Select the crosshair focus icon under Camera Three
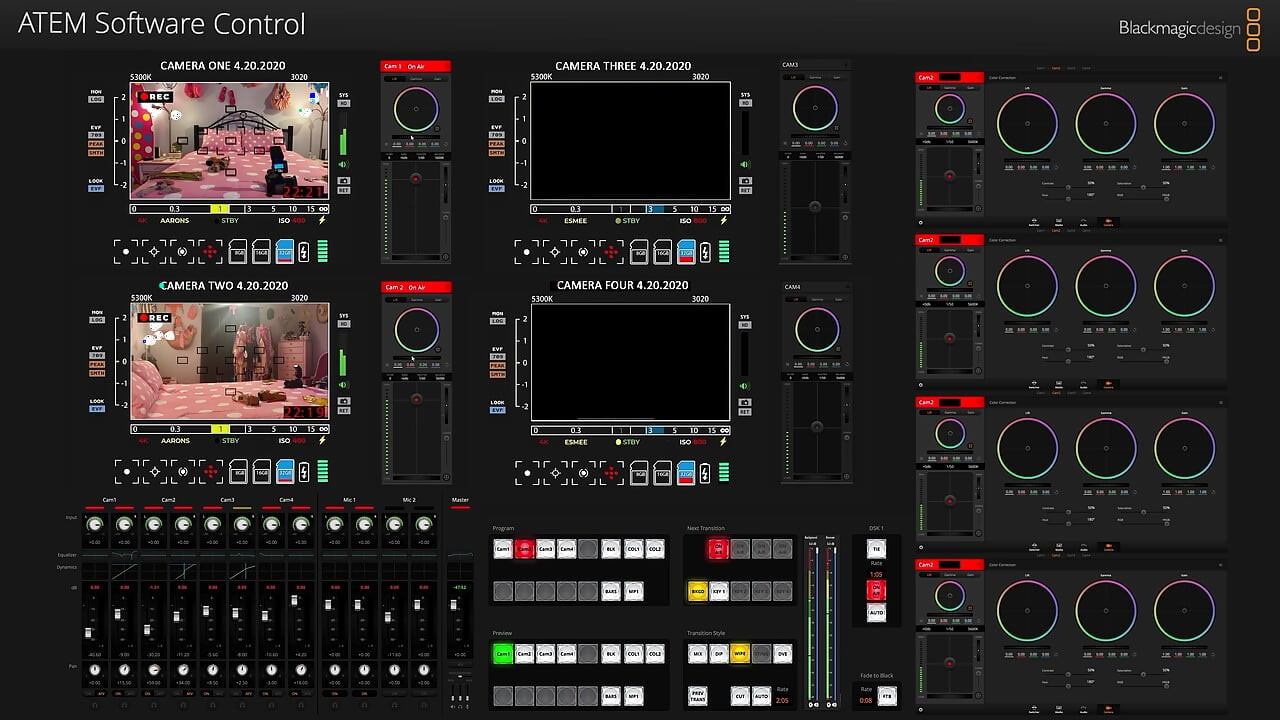This screenshot has height=720, width=1280. (555, 252)
